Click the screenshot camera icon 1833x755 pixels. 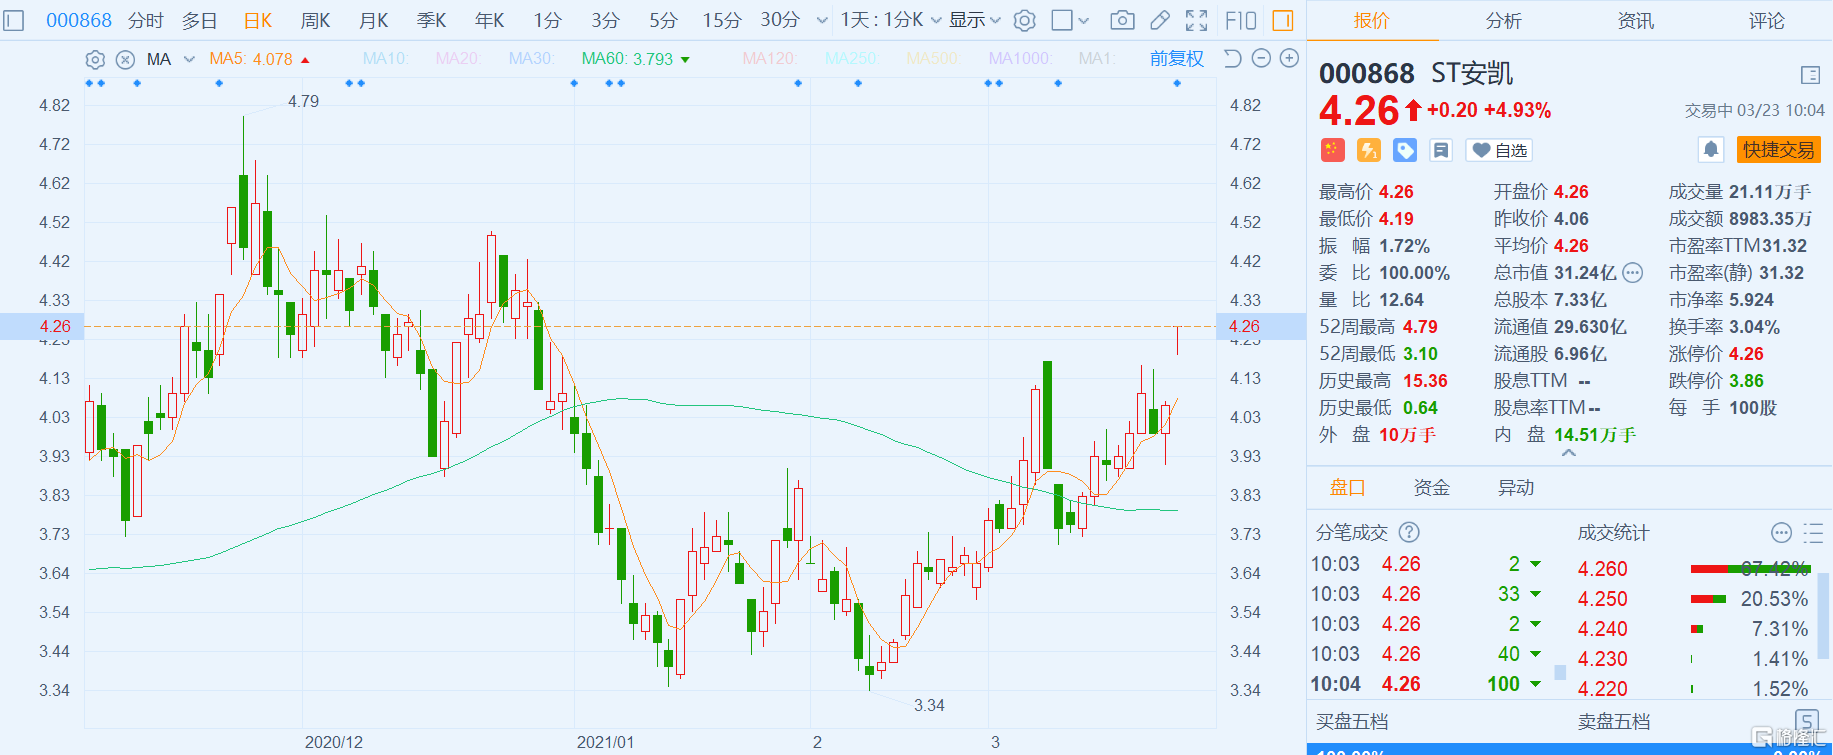tap(1122, 20)
